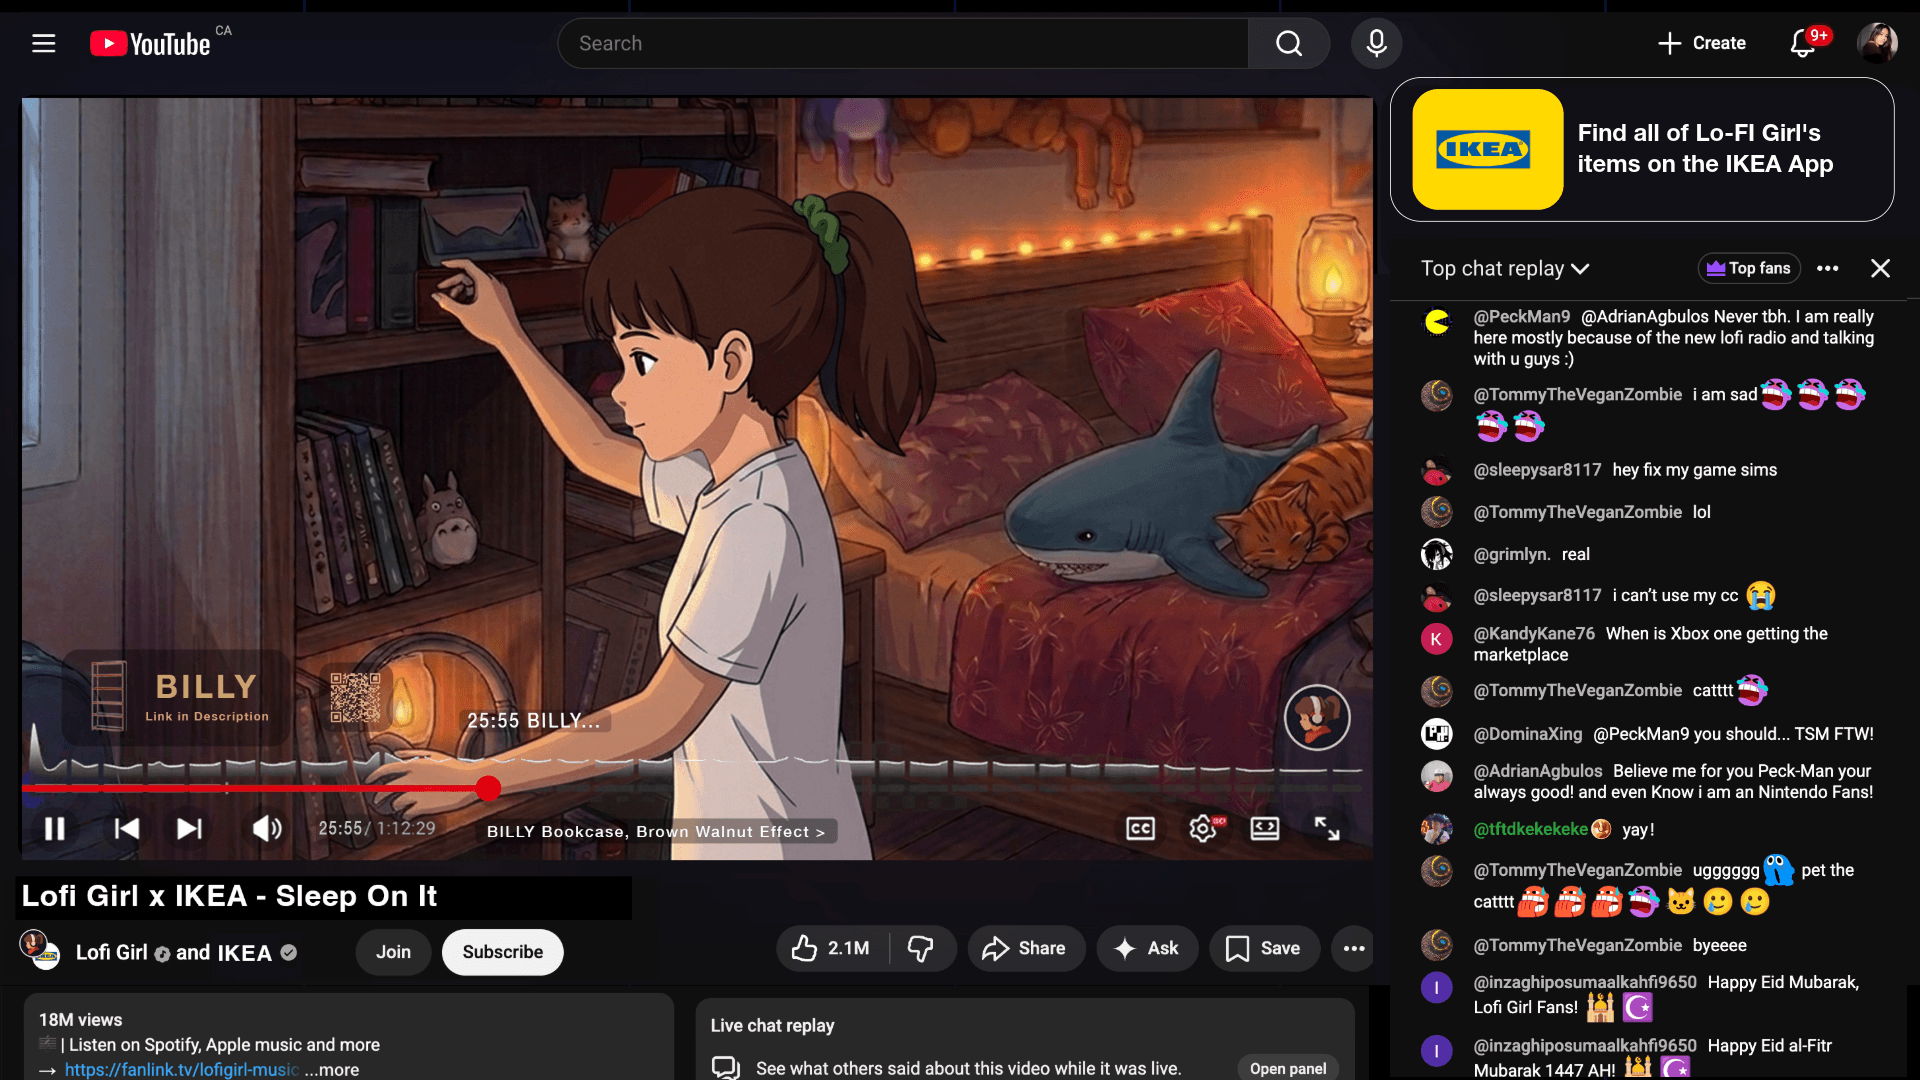Viewport: 1920px width, 1080px height.
Task: Open the notifications bell
Action: pos(1803,43)
